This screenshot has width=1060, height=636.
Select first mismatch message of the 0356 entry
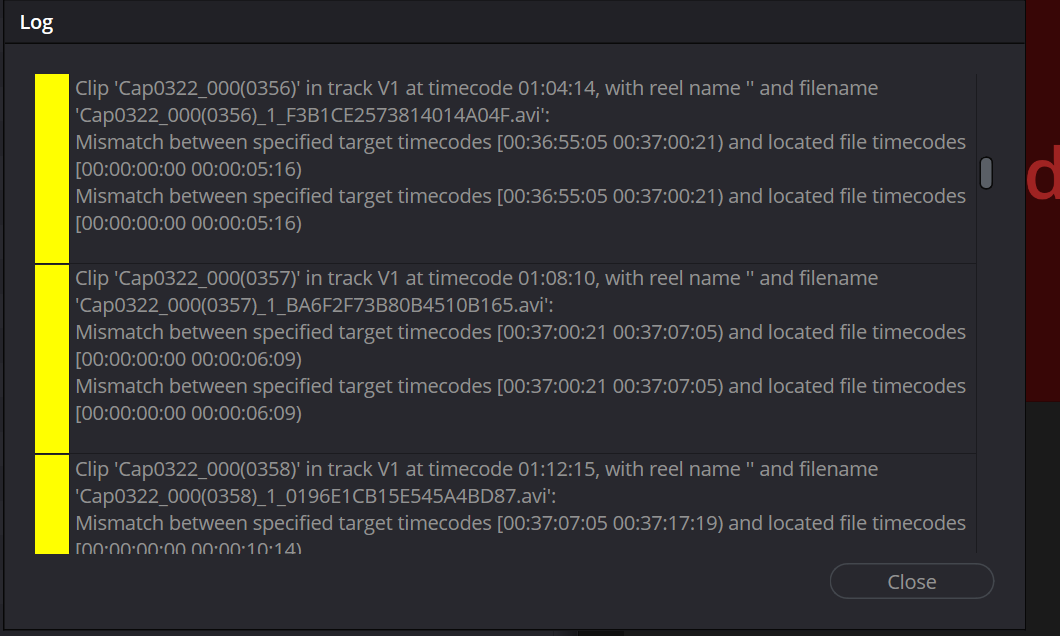[521, 155]
